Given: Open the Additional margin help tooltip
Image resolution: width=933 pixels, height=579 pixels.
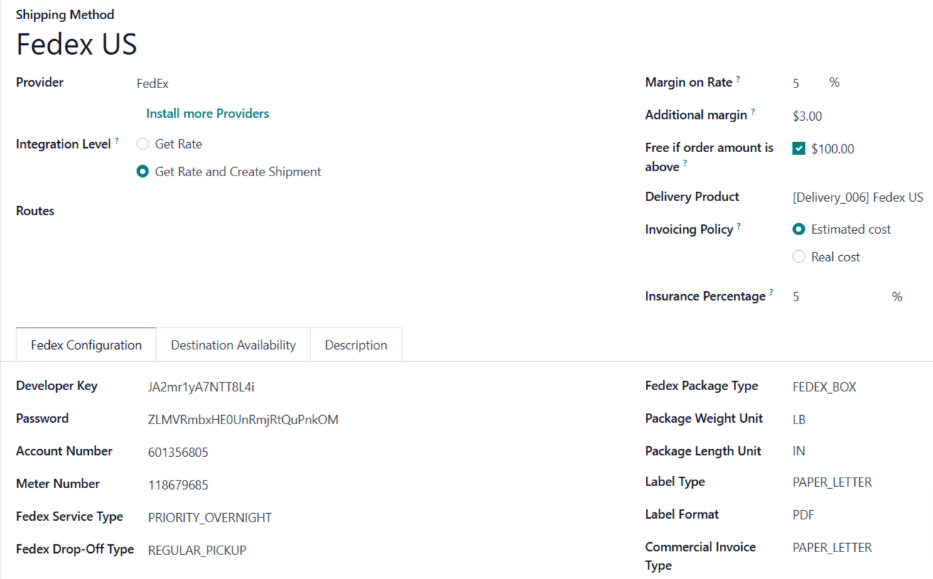Looking at the screenshot, I should 752,110.
